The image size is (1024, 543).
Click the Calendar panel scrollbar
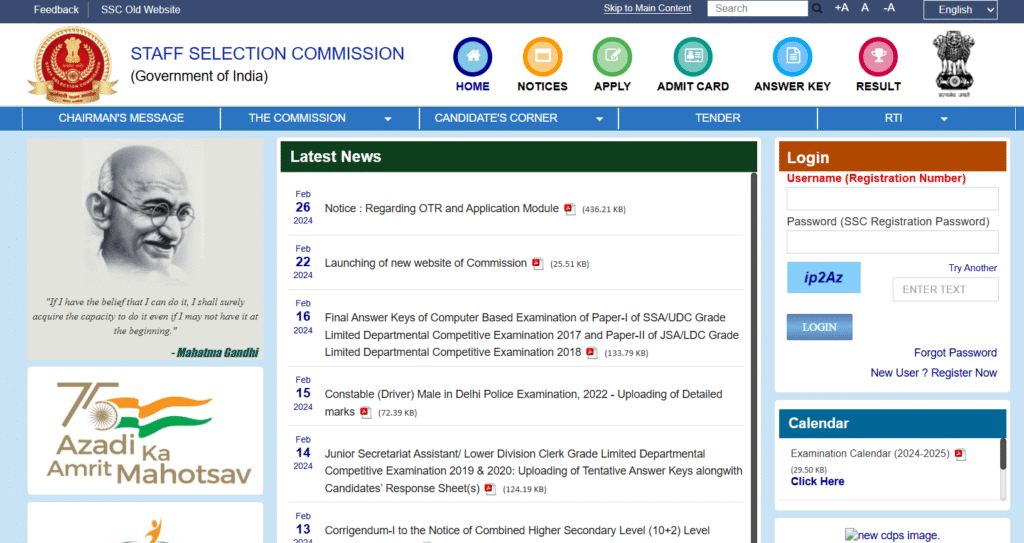click(x=1003, y=454)
